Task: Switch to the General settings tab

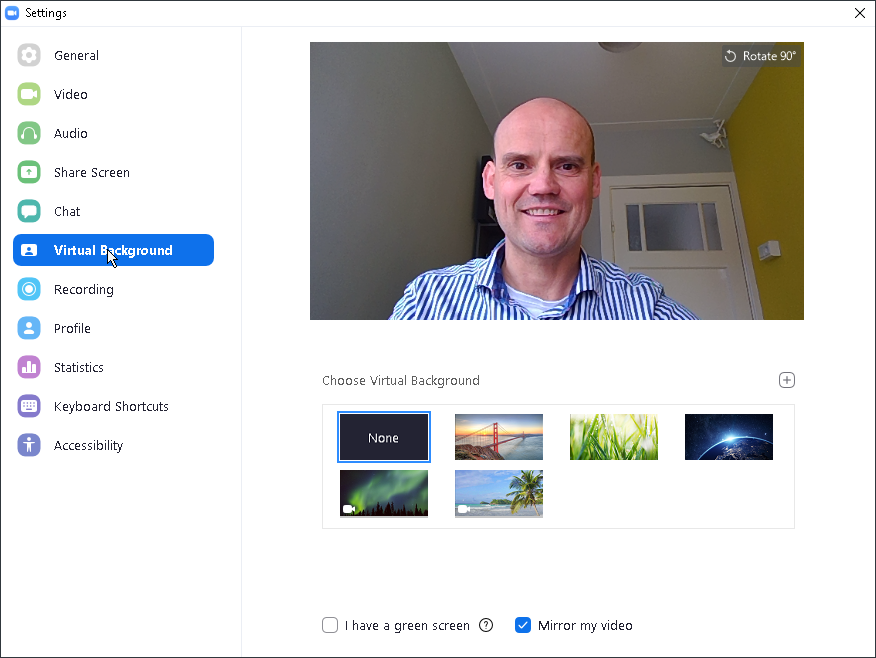Action: 77,55
